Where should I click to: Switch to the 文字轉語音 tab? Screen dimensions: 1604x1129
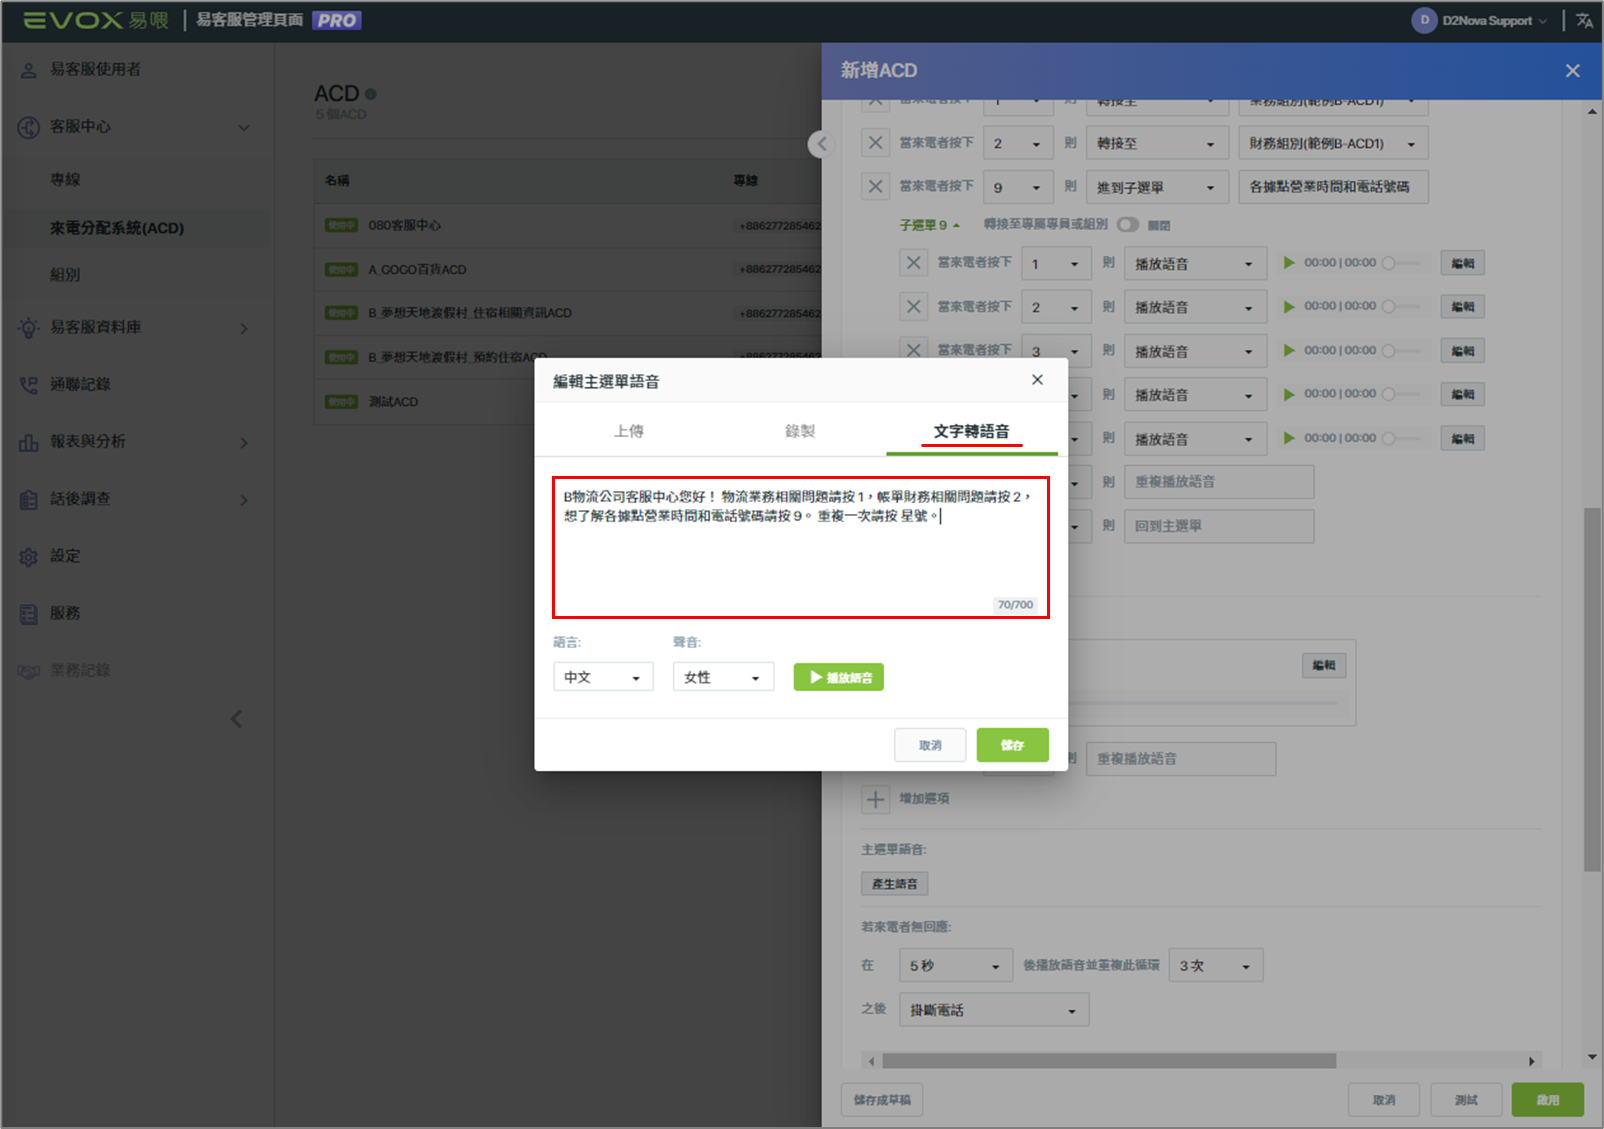[972, 431]
